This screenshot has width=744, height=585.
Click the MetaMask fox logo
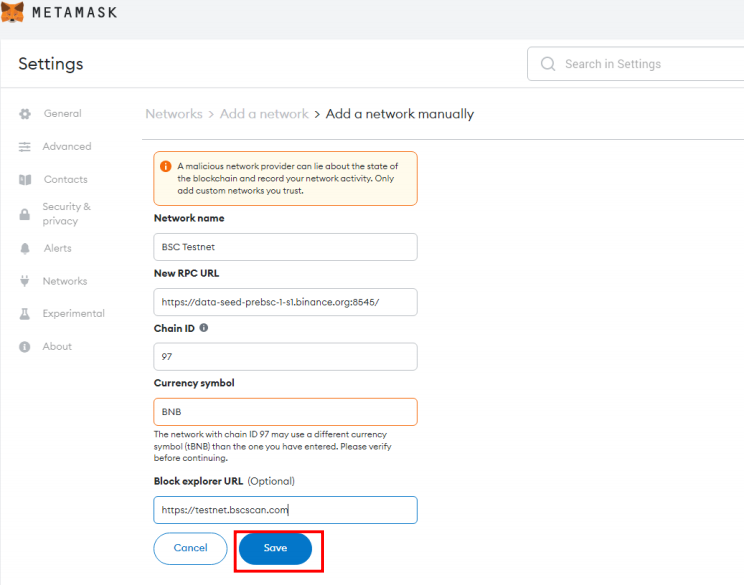click(12, 12)
